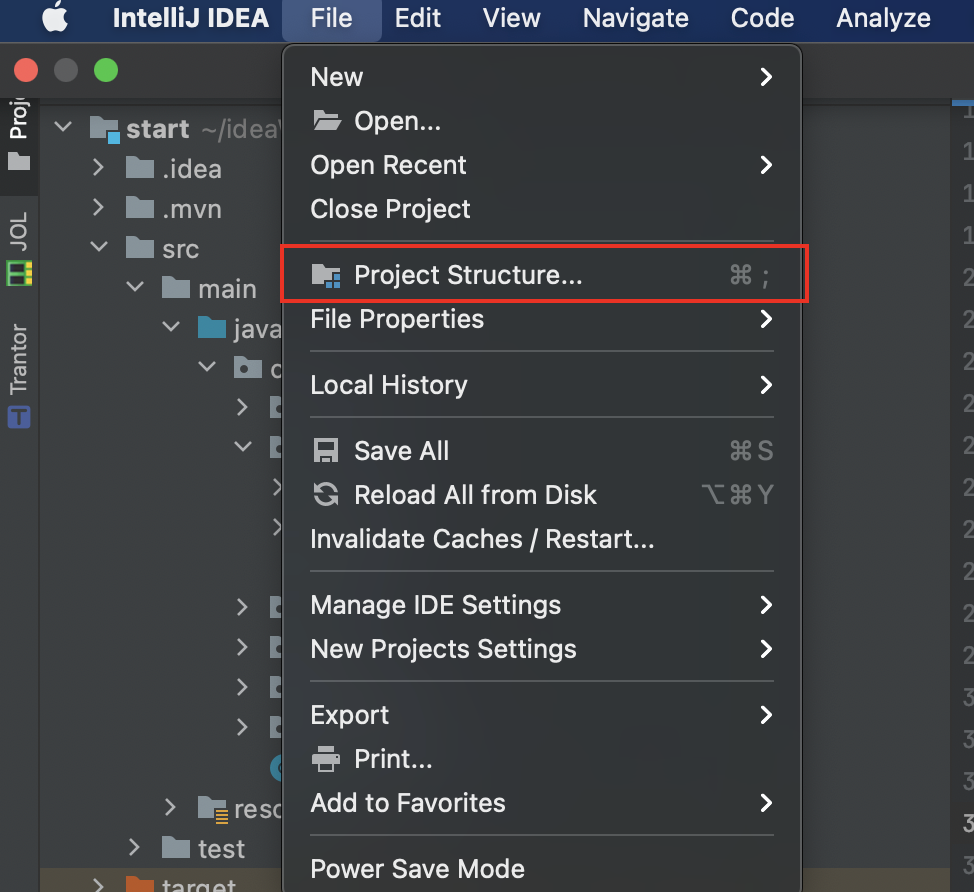The height and width of the screenshot is (892, 974).
Task: Select the start project root item
Action: pos(158,129)
